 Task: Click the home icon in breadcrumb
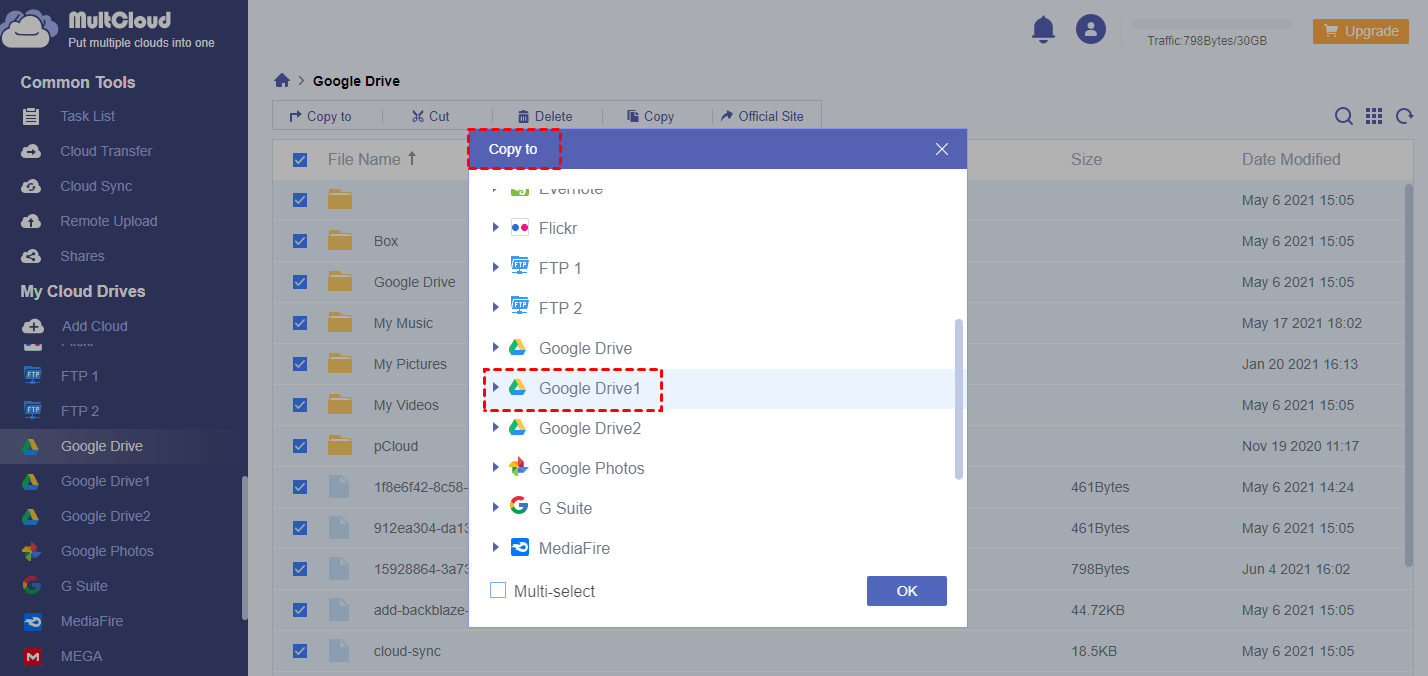point(282,81)
